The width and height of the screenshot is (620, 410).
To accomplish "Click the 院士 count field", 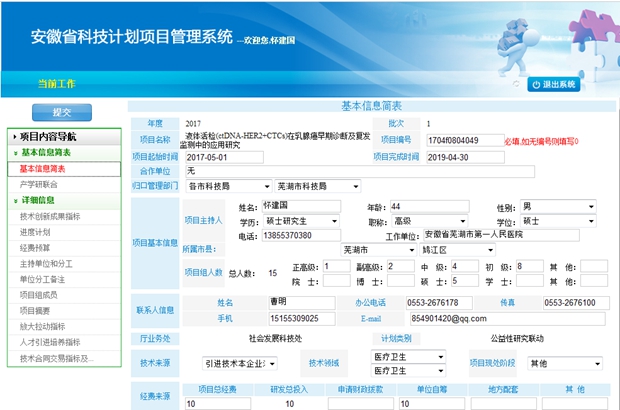I will point(336,281).
